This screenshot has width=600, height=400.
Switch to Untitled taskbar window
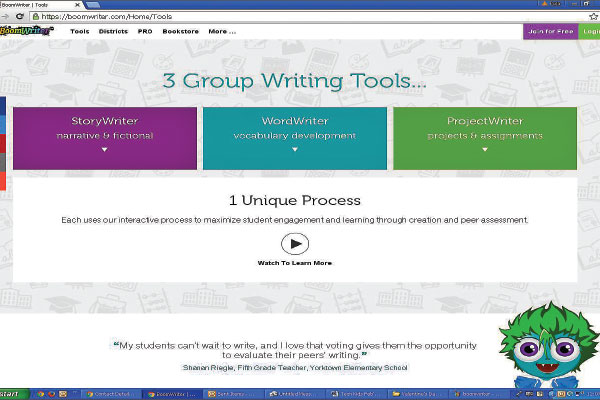pyautogui.click(x=295, y=394)
